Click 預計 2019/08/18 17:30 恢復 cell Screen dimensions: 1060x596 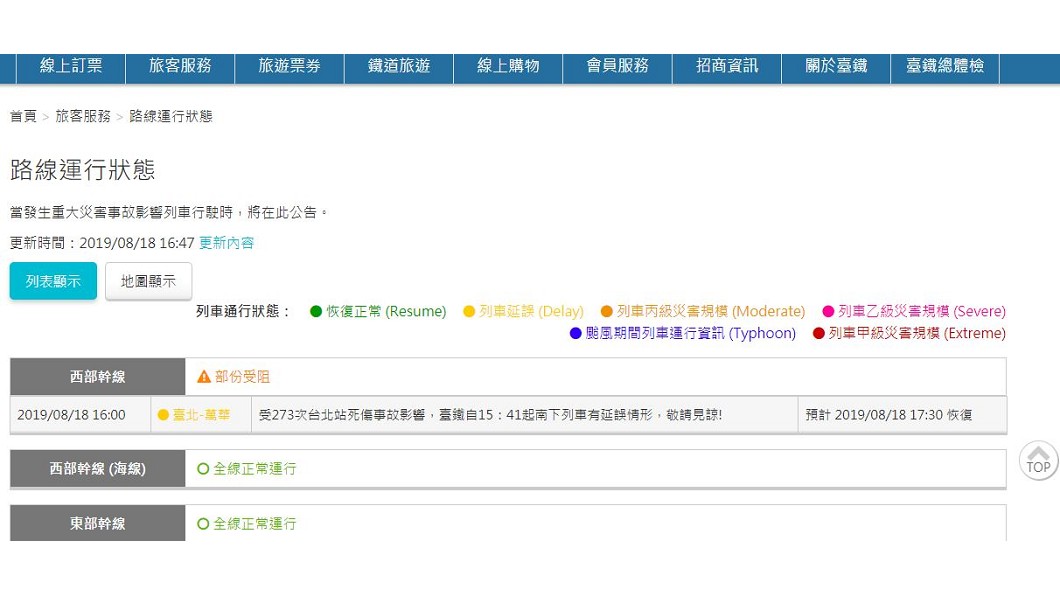[x=902, y=415]
